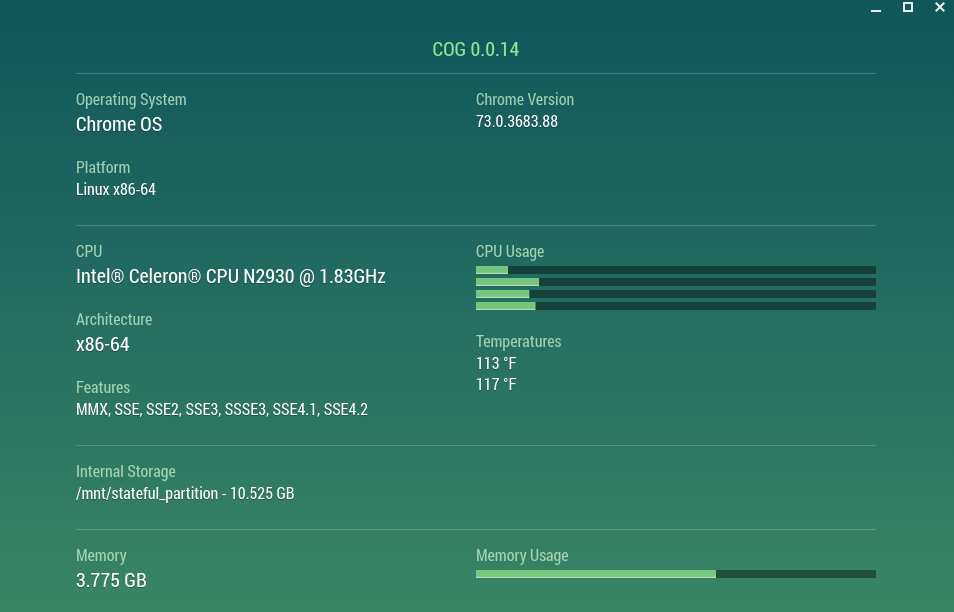
Task: Click the x86-64 architecture value
Action: (x=102, y=344)
